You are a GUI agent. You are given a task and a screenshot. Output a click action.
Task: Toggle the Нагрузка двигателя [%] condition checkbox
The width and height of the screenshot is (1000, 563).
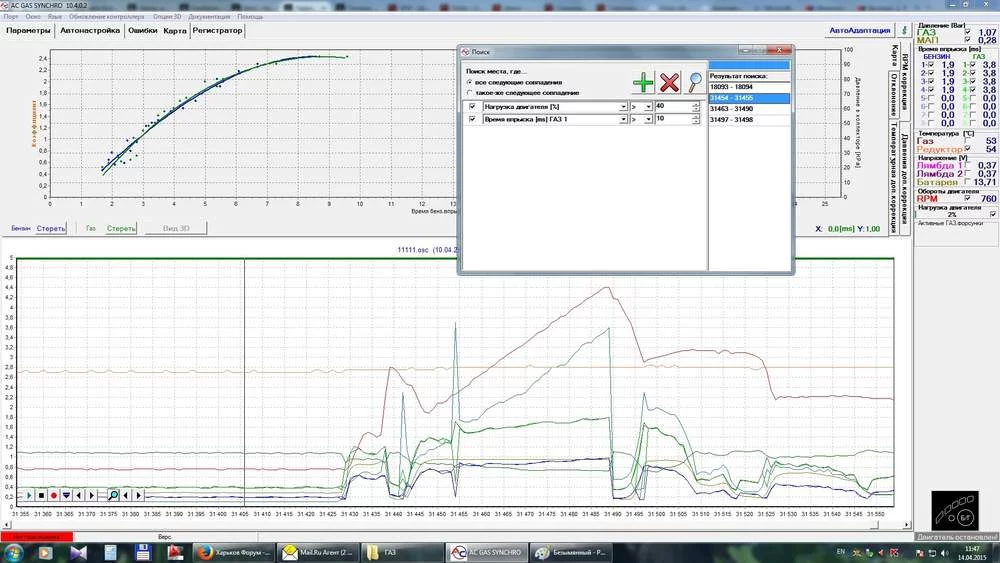click(472, 106)
